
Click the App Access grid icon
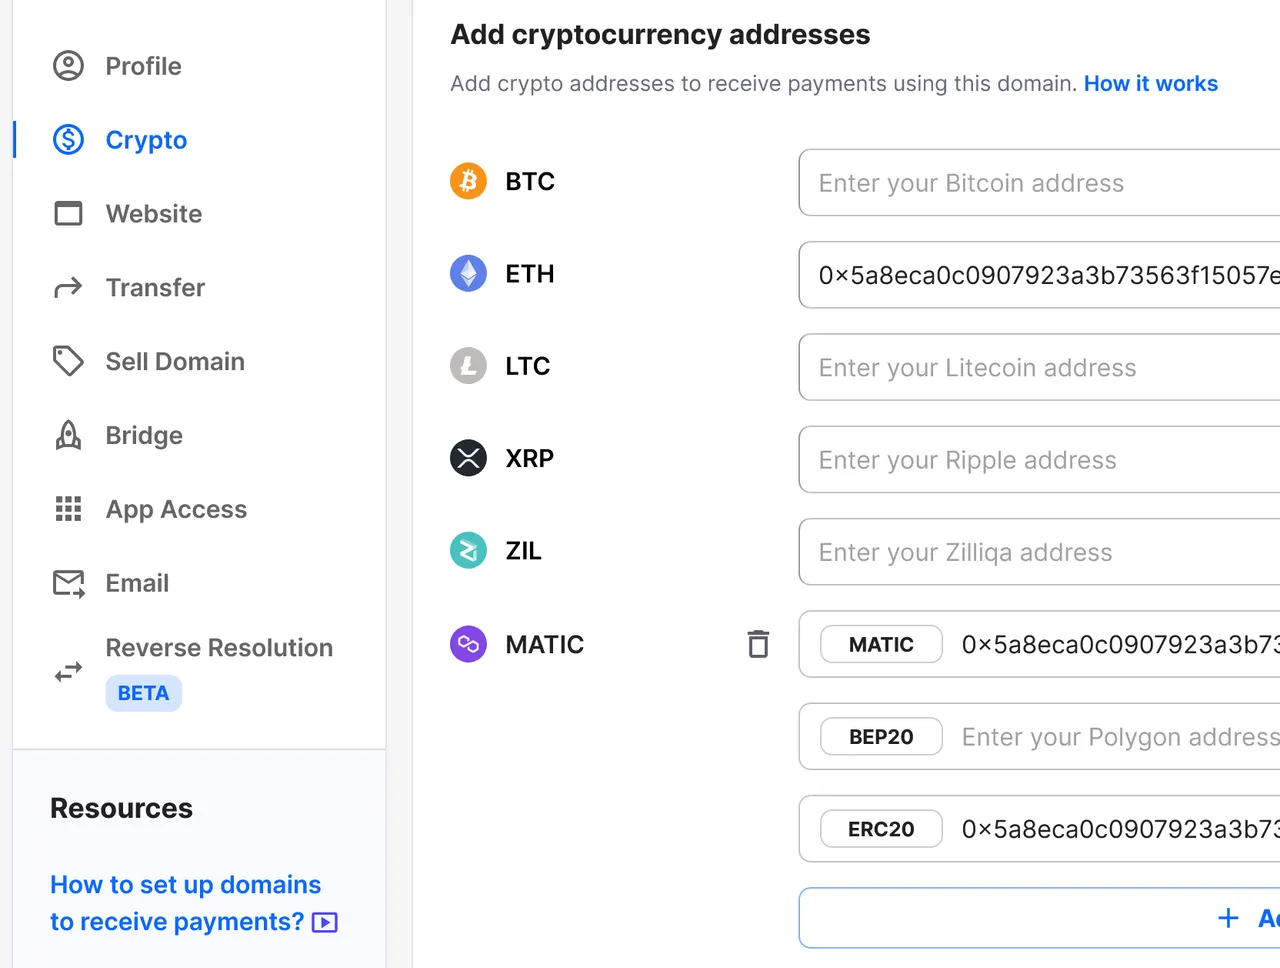[x=68, y=509]
